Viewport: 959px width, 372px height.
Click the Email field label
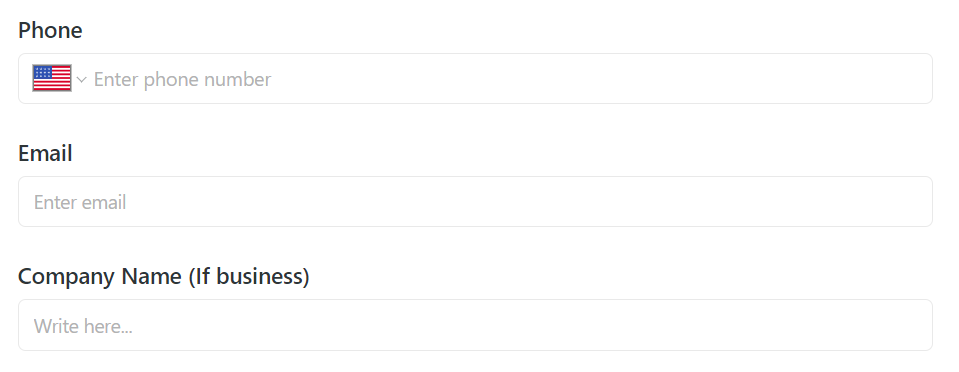(x=45, y=153)
